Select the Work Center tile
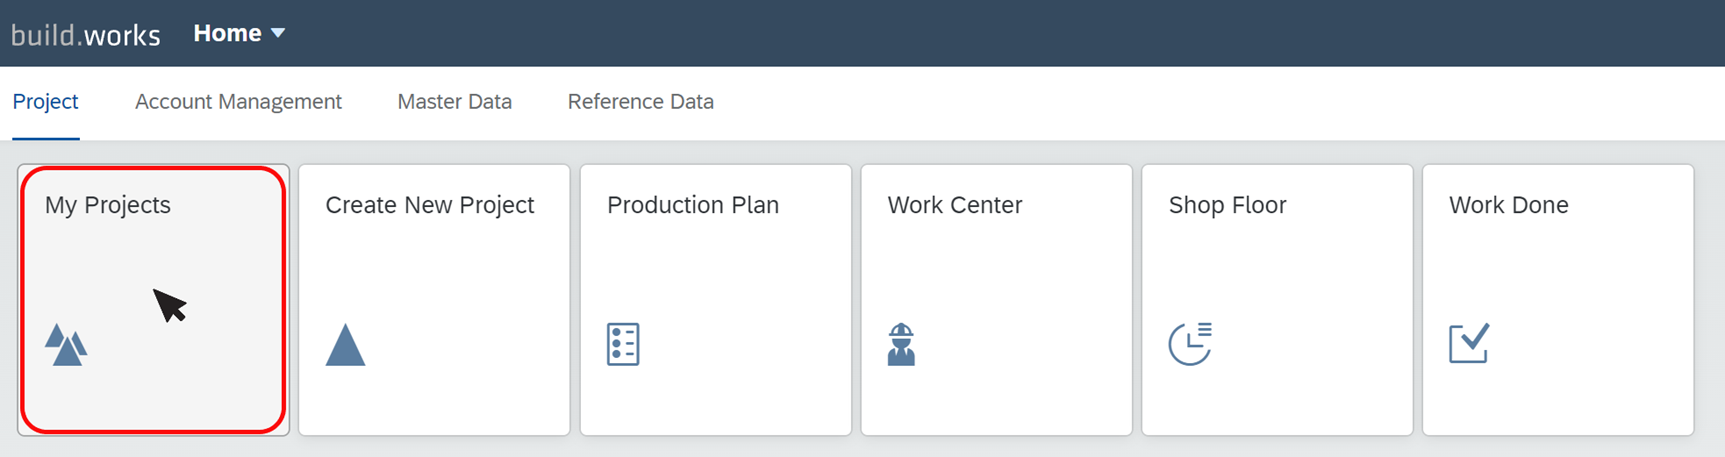This screenshot has height=457, width=1725. point(996,300)
